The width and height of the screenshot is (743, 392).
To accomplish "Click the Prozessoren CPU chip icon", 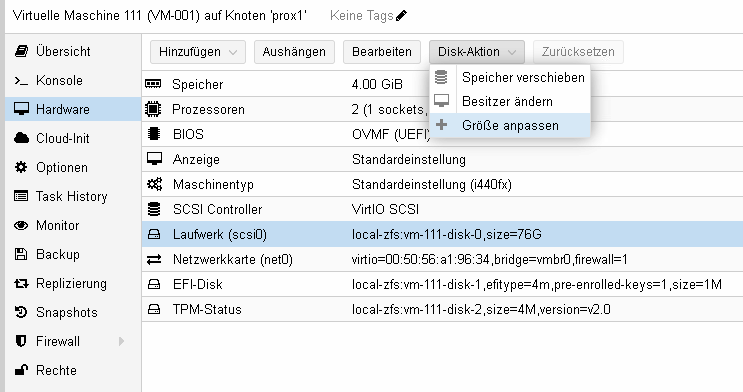I will click(153, 109).
